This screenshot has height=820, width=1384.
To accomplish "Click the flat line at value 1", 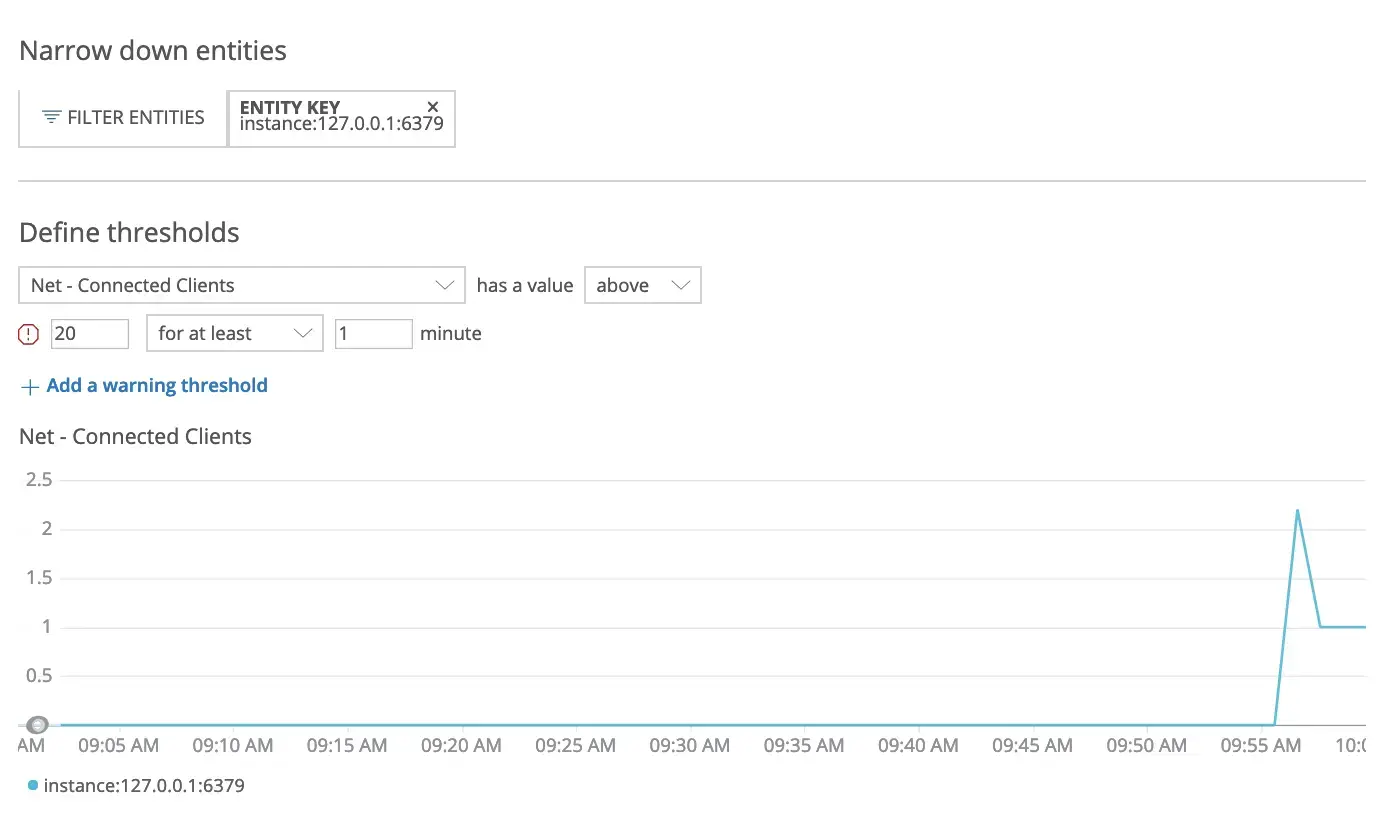I will 1343,627.
